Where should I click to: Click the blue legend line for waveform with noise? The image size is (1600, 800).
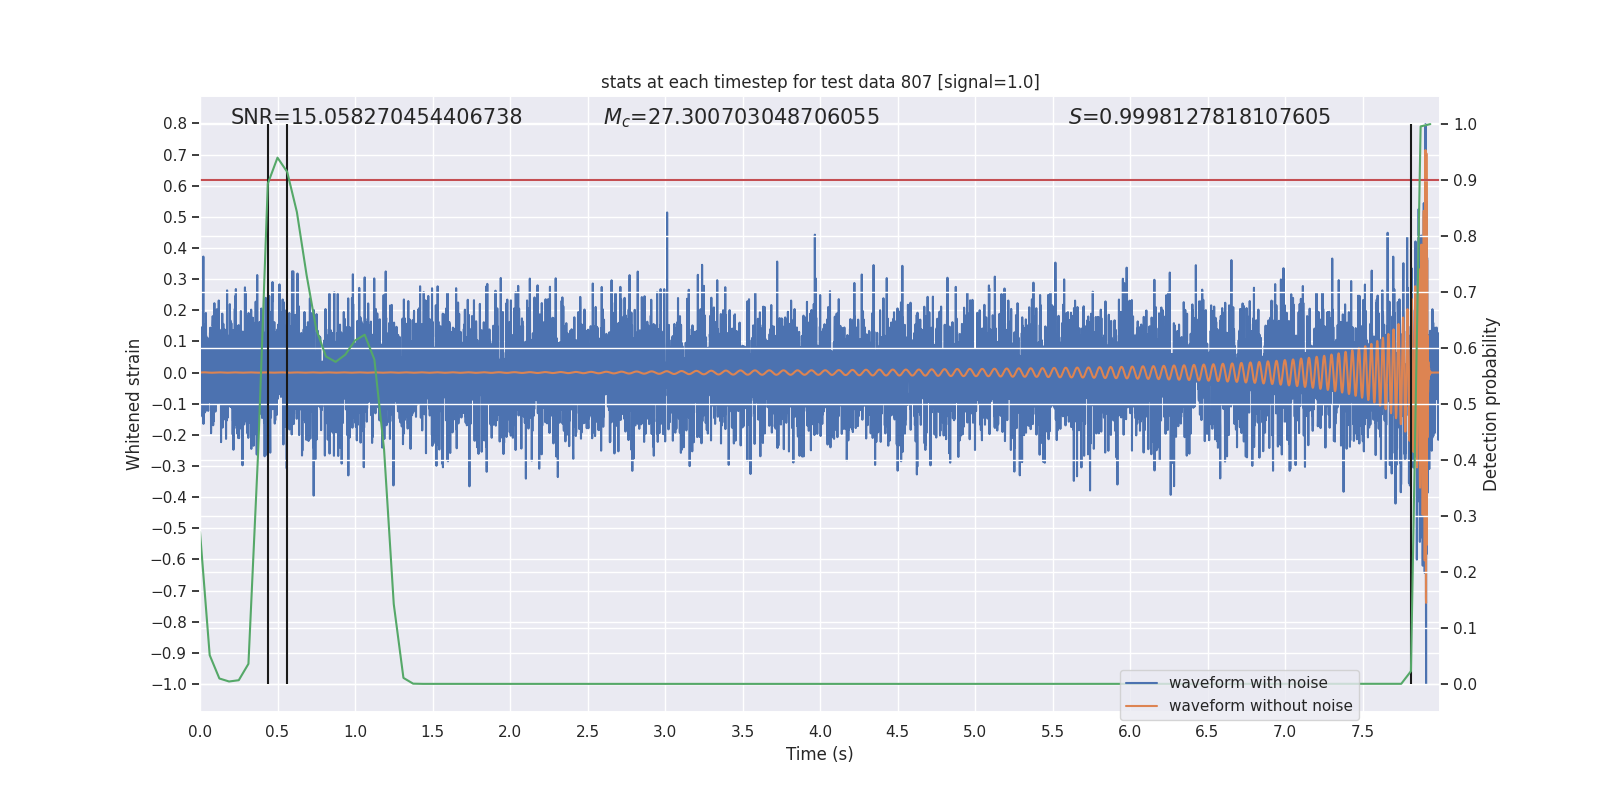coord(1141,683)
